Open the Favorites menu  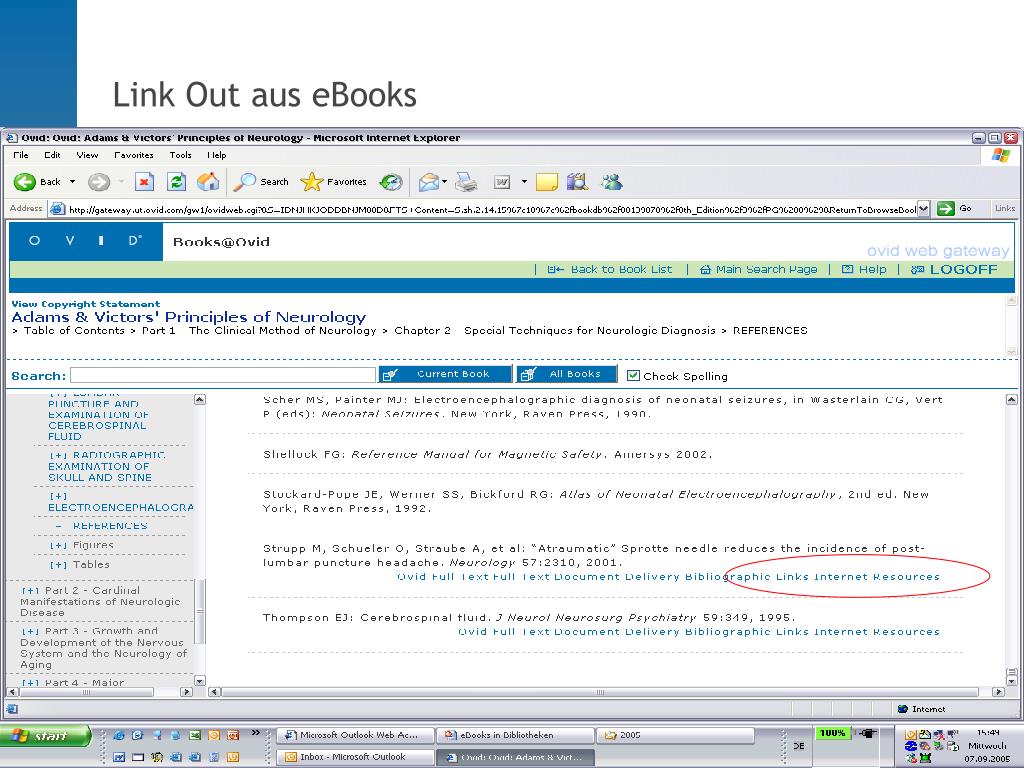point(133,155)
